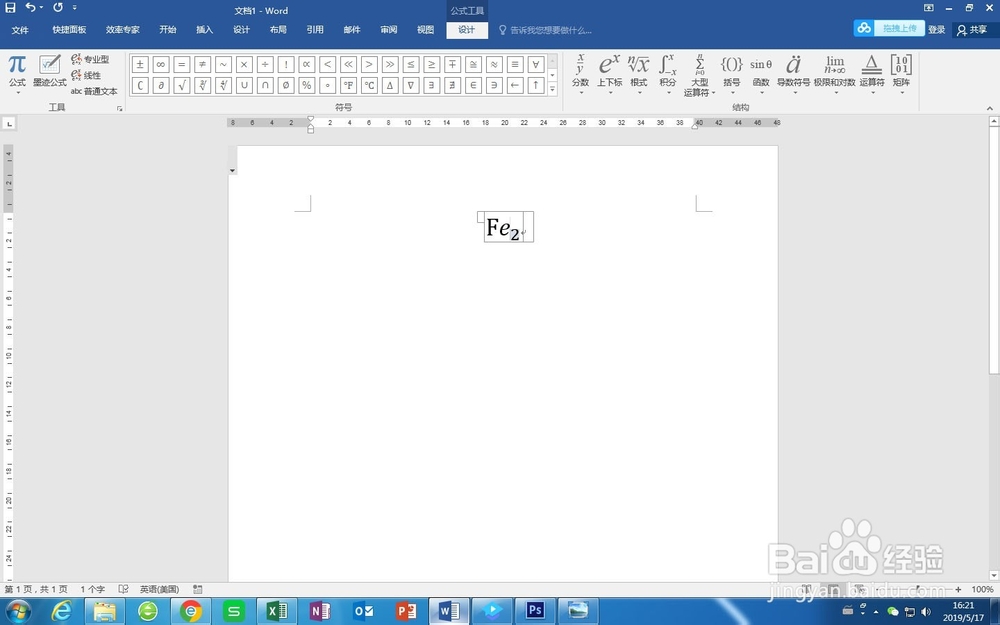Insert the degrees Celsius °C symbol

pos(369,85)
